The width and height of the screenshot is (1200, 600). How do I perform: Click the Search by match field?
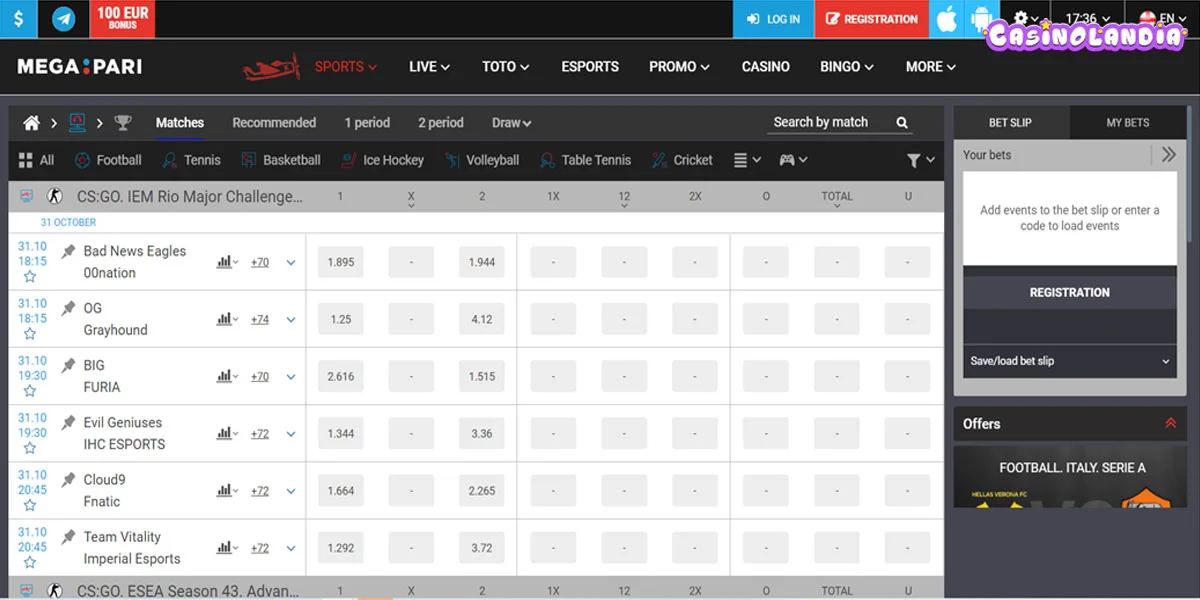830,122
